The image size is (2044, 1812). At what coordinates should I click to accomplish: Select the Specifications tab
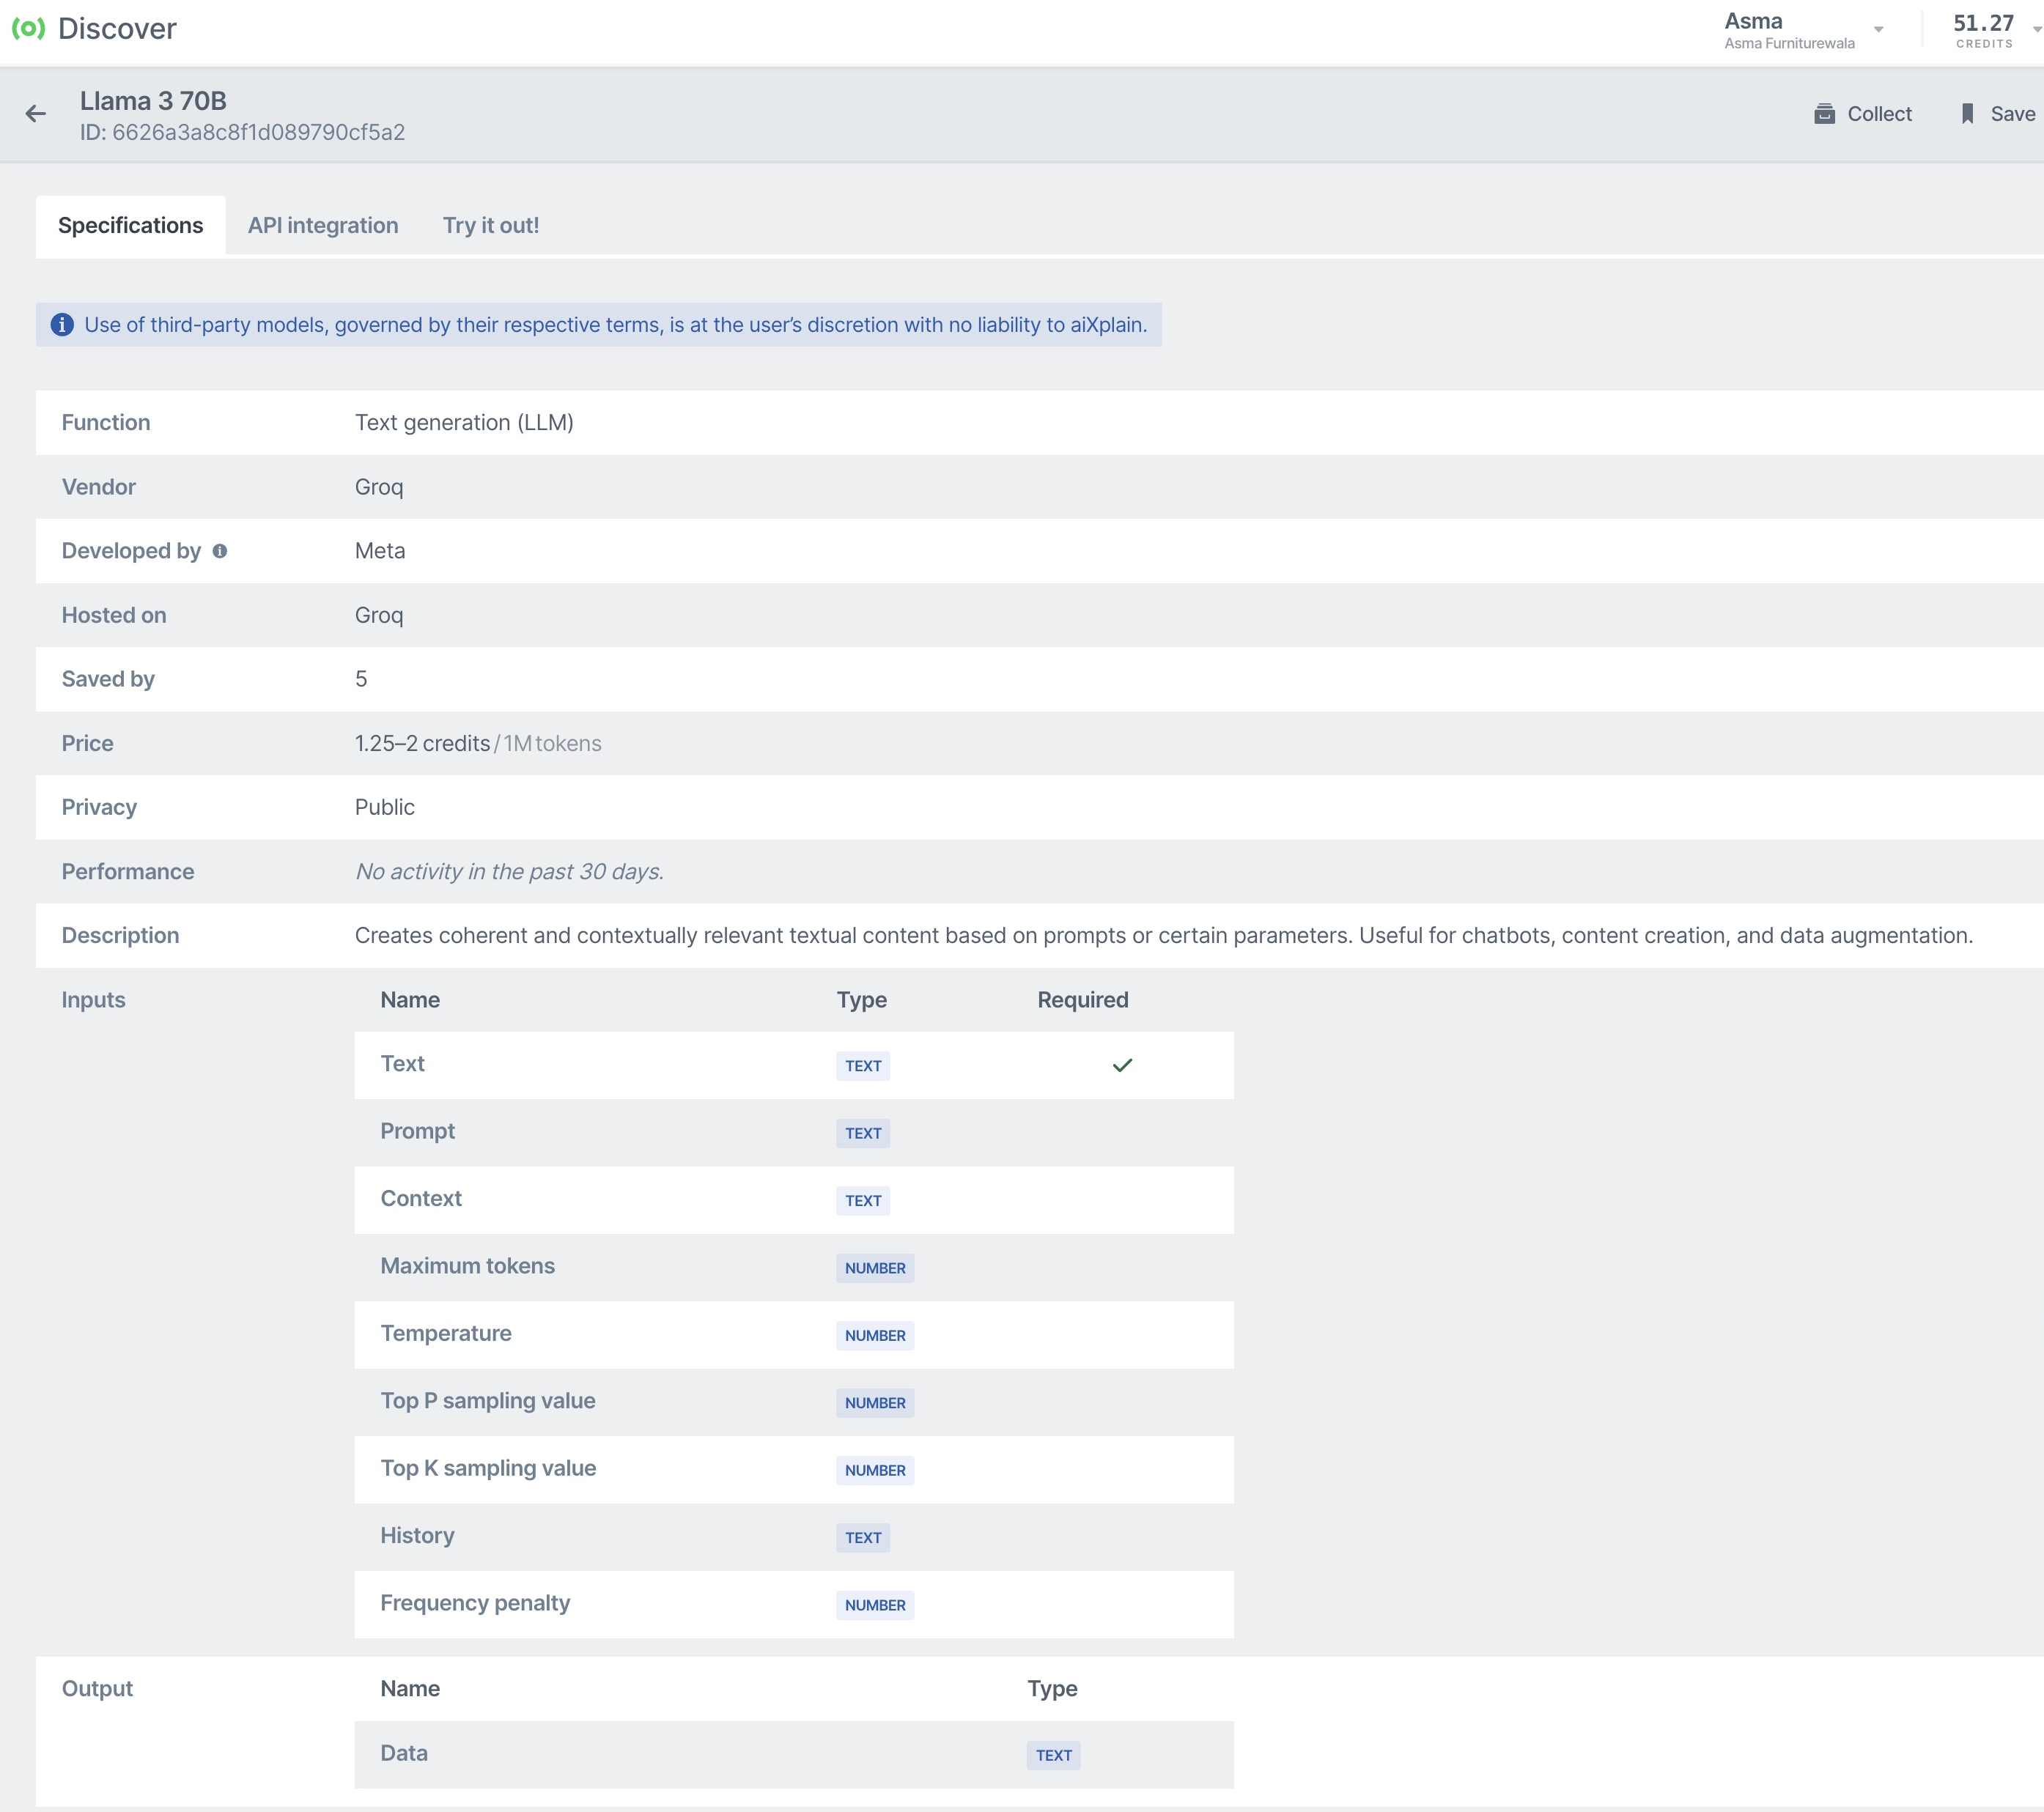click(130, 224)
